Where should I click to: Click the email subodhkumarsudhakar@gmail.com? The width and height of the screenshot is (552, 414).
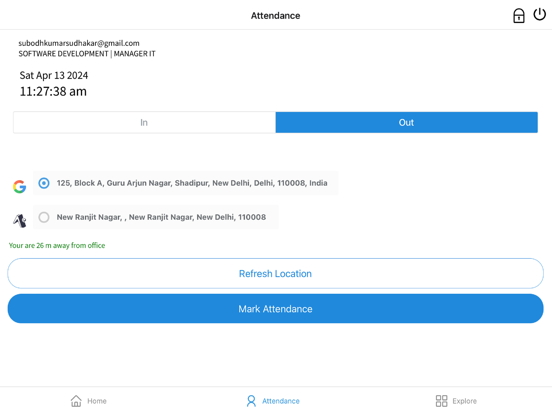tap(79, 43)
